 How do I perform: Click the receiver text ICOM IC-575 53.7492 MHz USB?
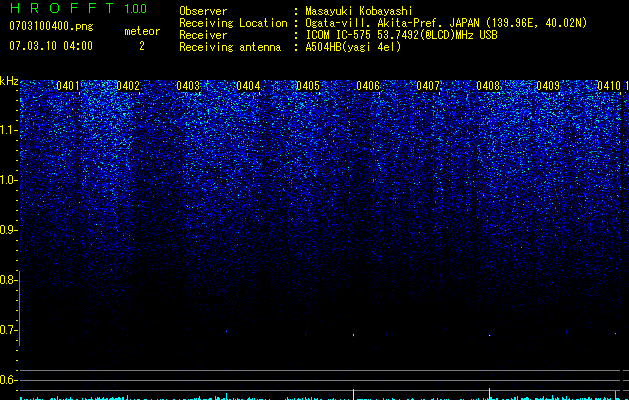401,35
